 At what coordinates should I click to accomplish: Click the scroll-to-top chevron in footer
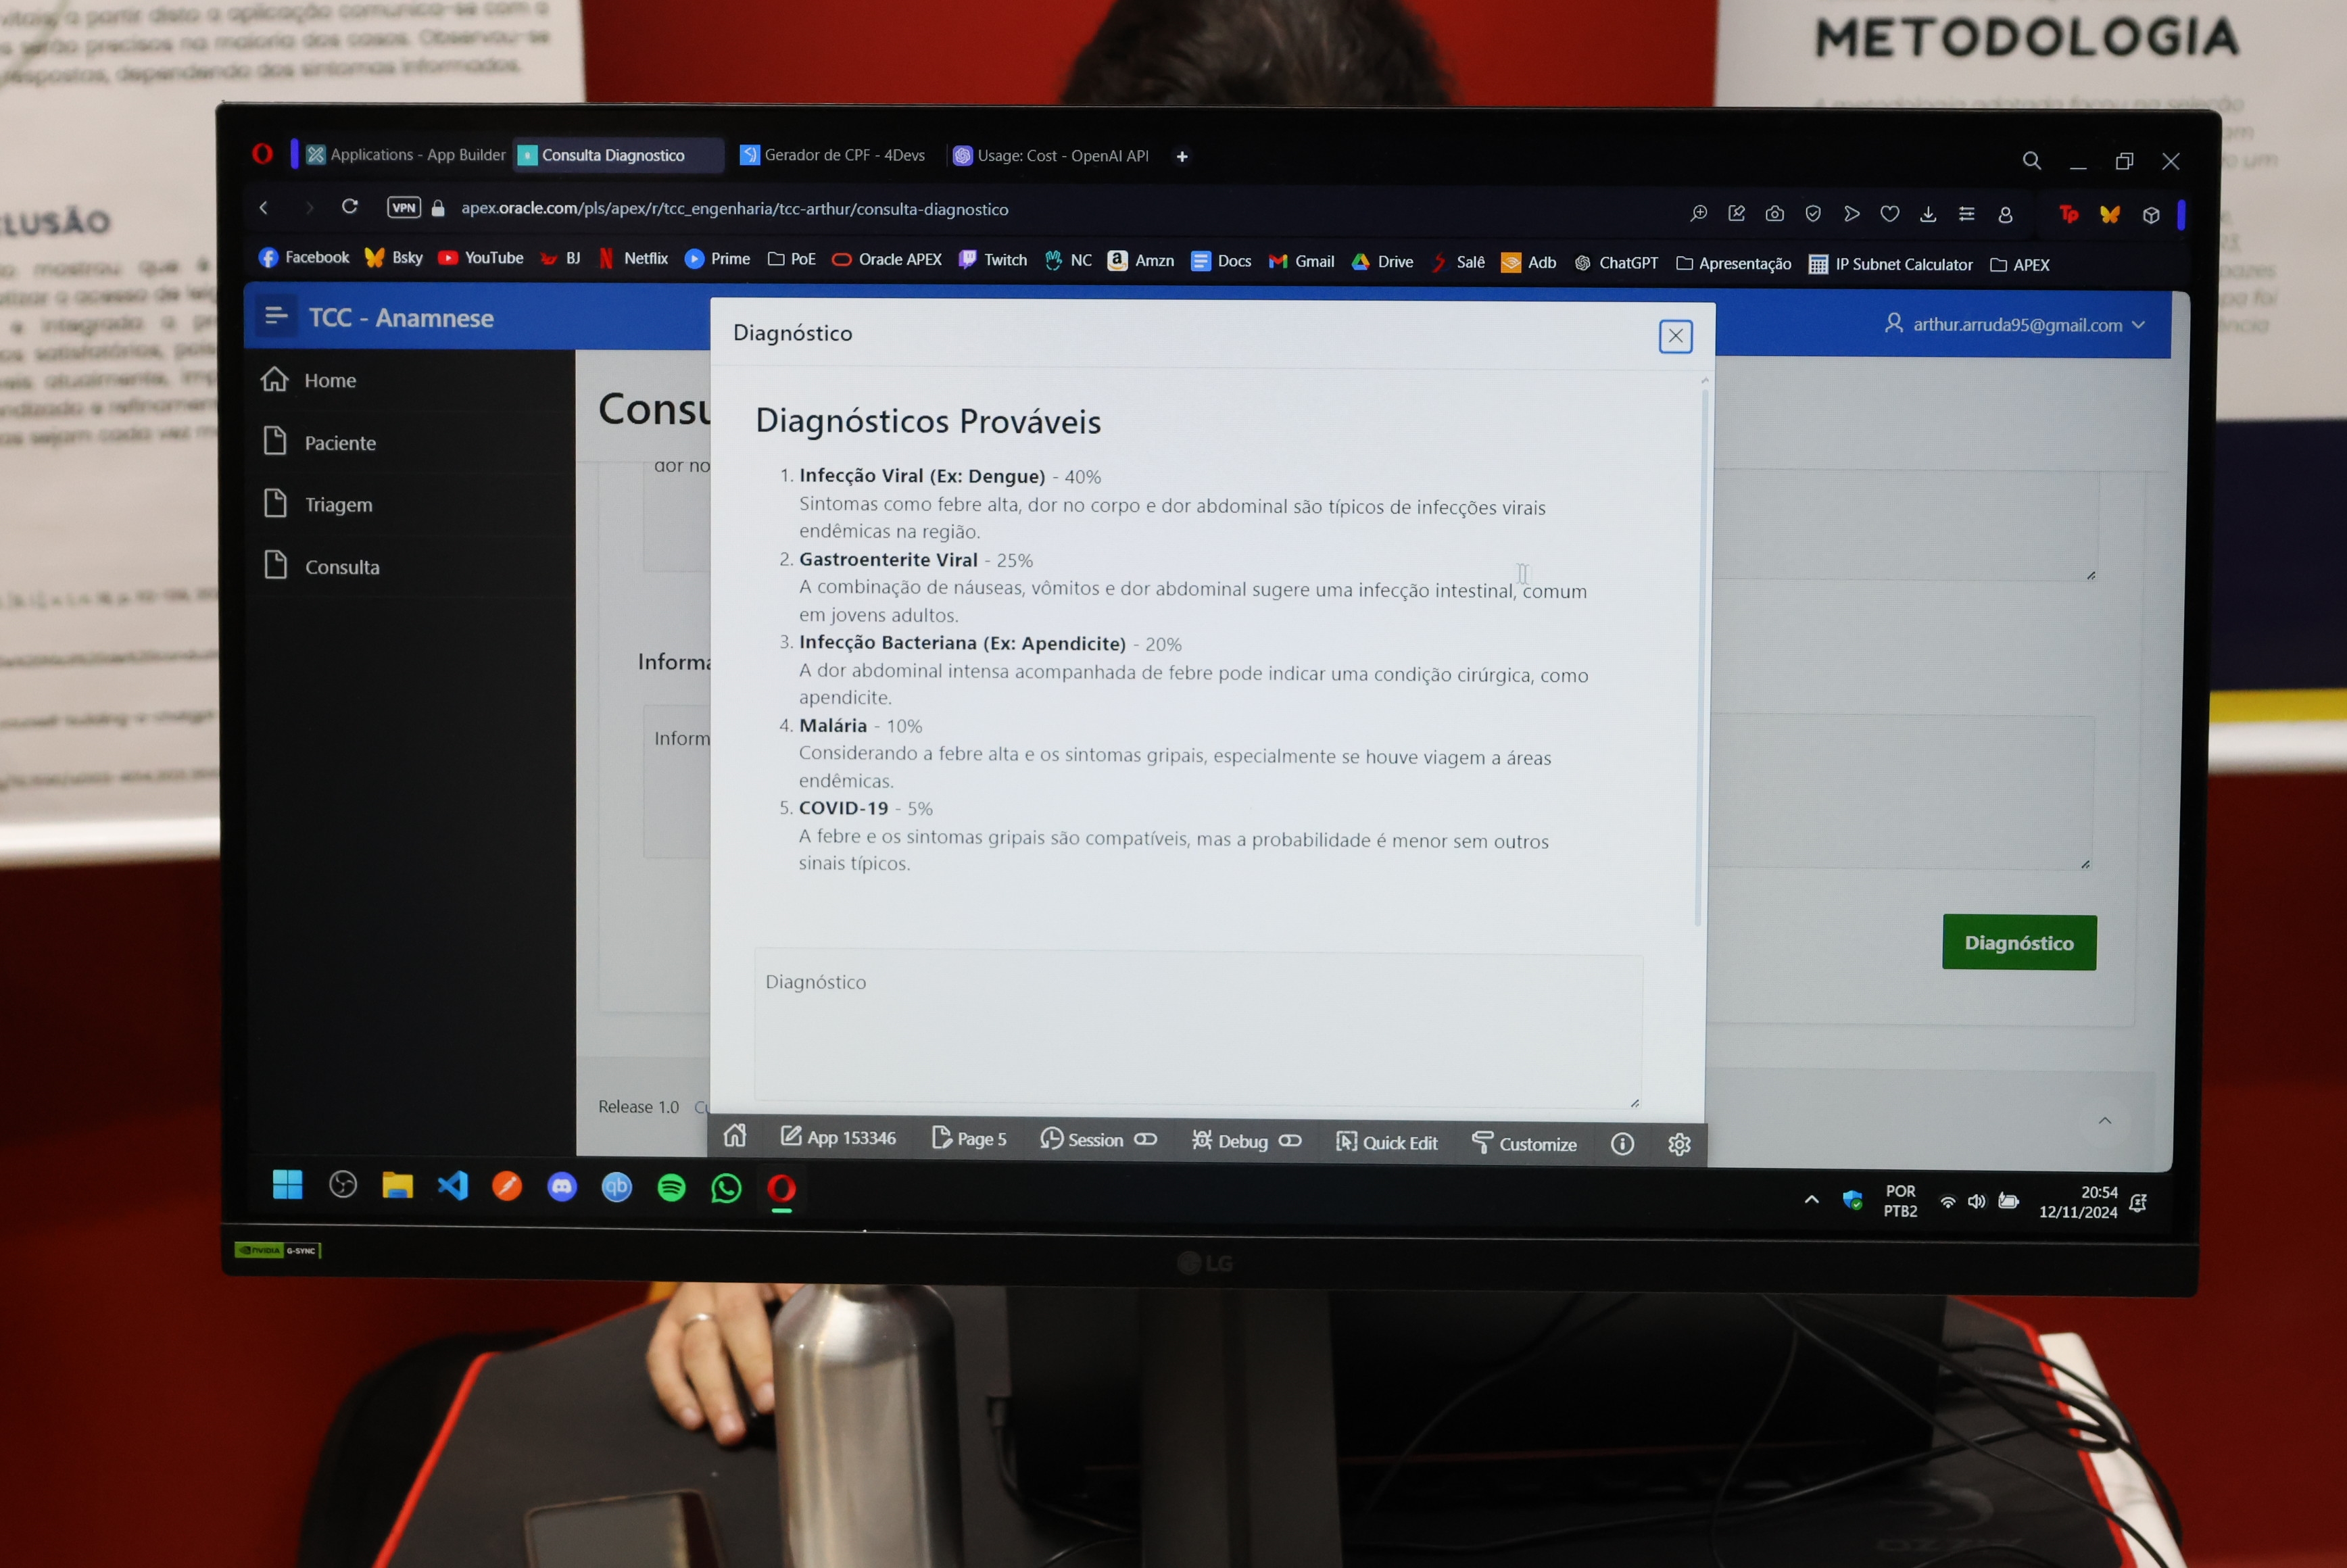click(2105, 1120)
